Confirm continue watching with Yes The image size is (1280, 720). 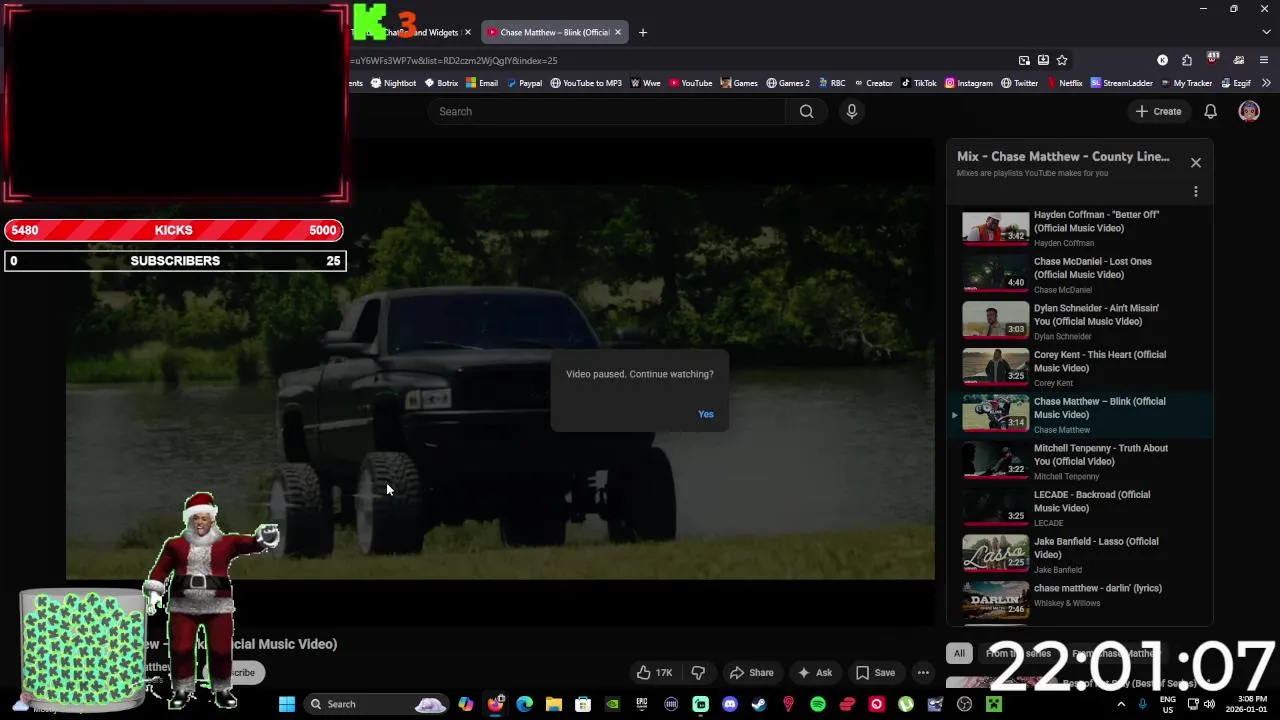(x=706, y=414)
